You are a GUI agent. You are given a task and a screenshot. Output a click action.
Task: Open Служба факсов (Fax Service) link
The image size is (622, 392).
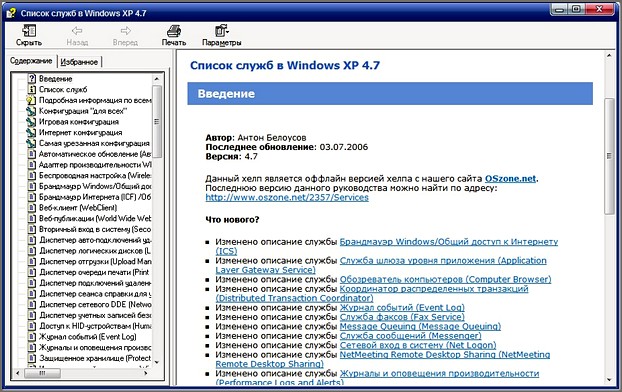click(402, 317)
